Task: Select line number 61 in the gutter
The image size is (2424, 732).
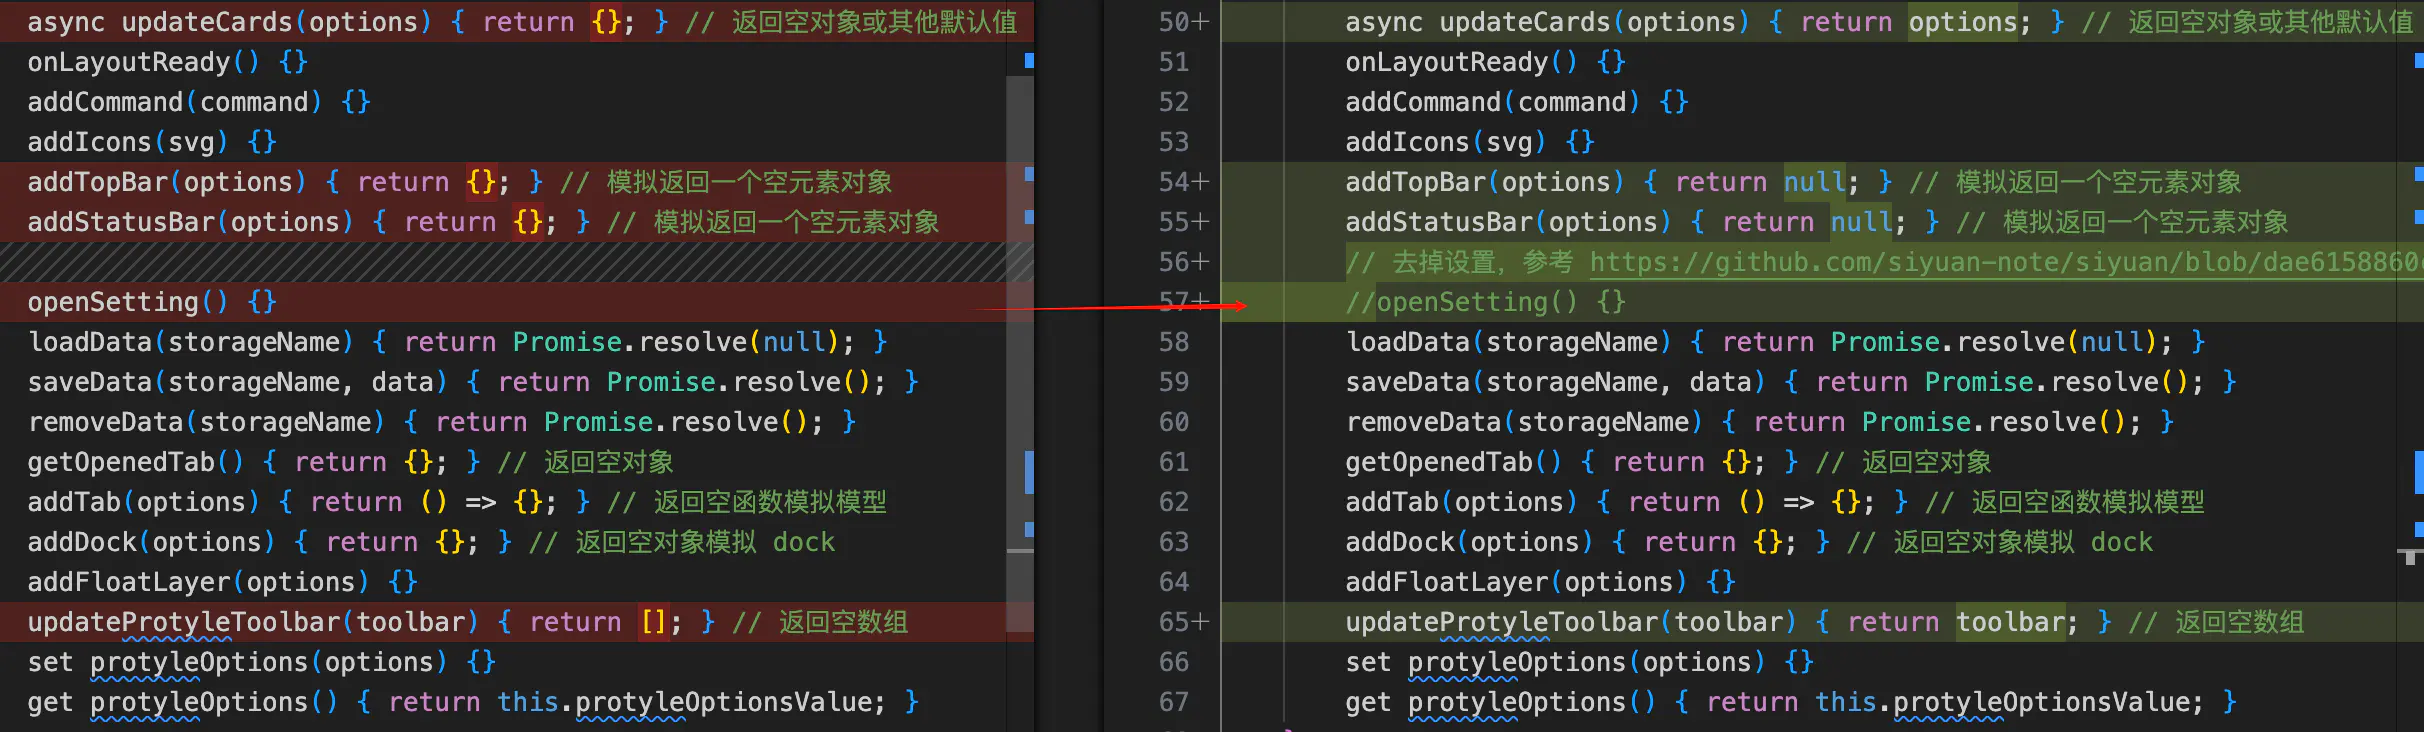Action: click(1174, 462)
